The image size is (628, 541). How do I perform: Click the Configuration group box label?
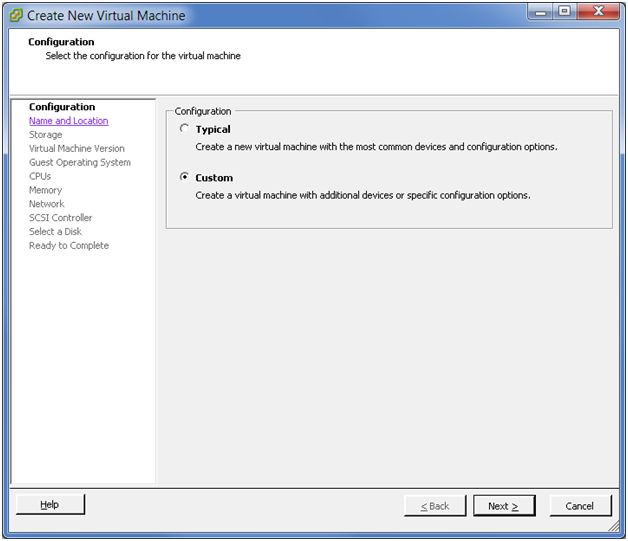click(203, 111)
